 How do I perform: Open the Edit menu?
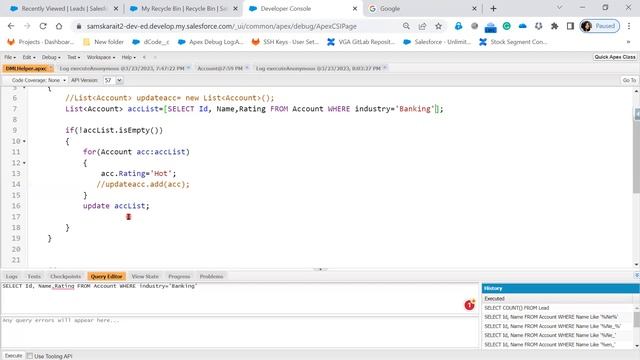[x=29, y=57]
